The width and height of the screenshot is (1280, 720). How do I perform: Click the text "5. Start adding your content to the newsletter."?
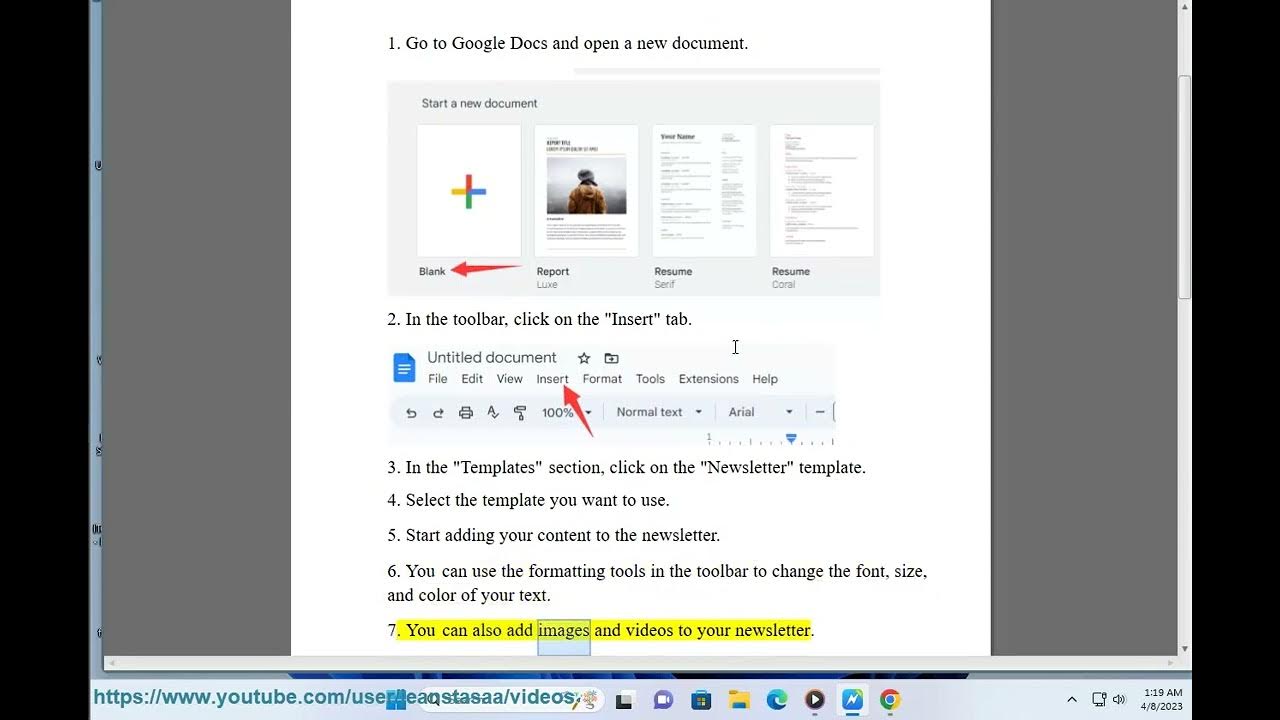(554, 535)
